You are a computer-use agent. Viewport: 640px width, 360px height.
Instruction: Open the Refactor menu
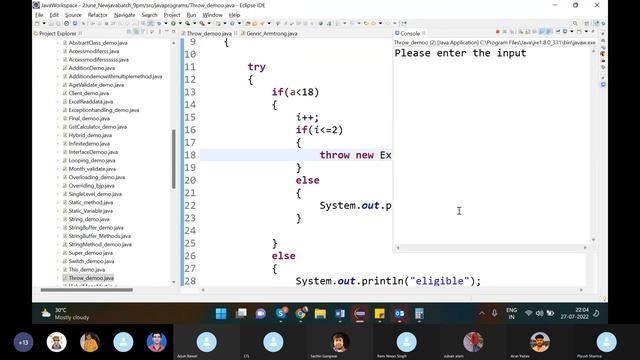click(x=98, y=15)
